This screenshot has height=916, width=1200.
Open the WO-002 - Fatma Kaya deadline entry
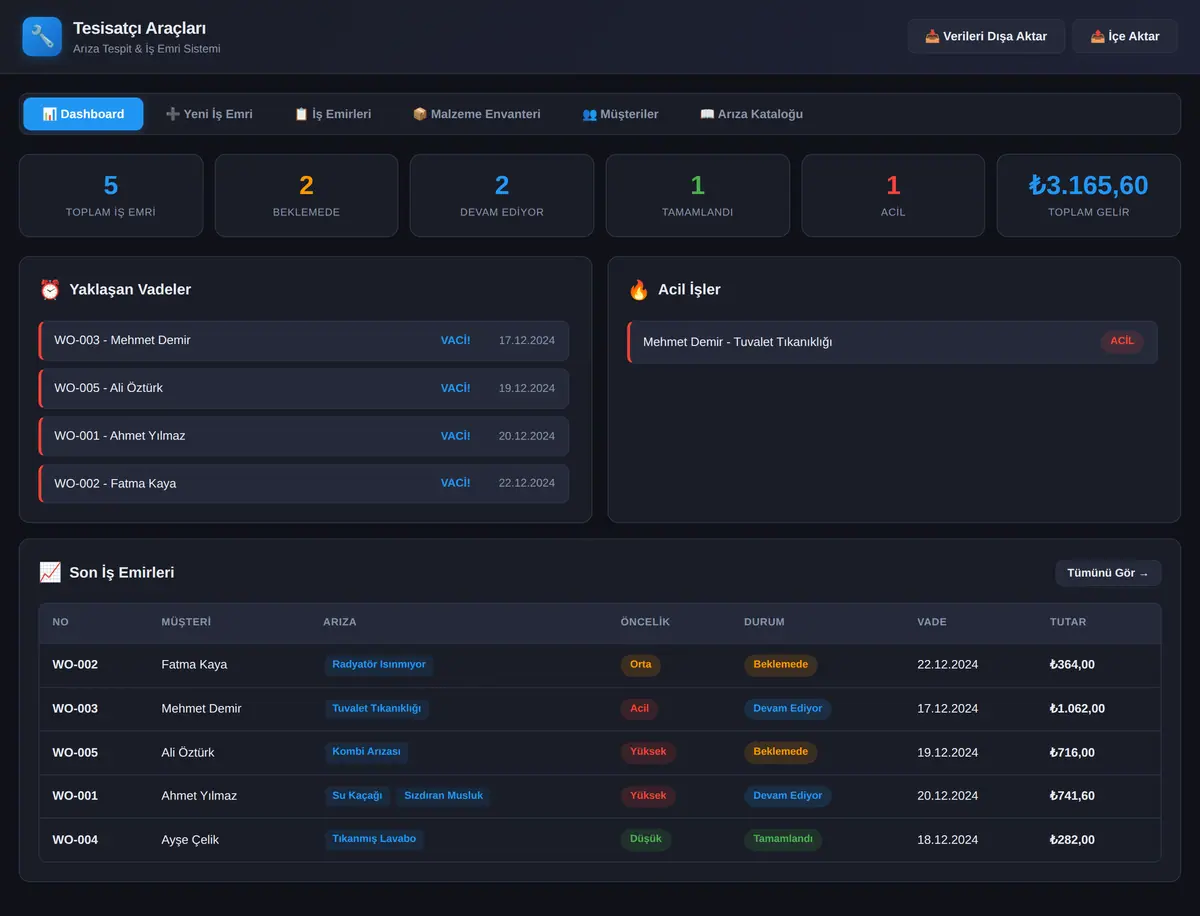tap(304, 483)
